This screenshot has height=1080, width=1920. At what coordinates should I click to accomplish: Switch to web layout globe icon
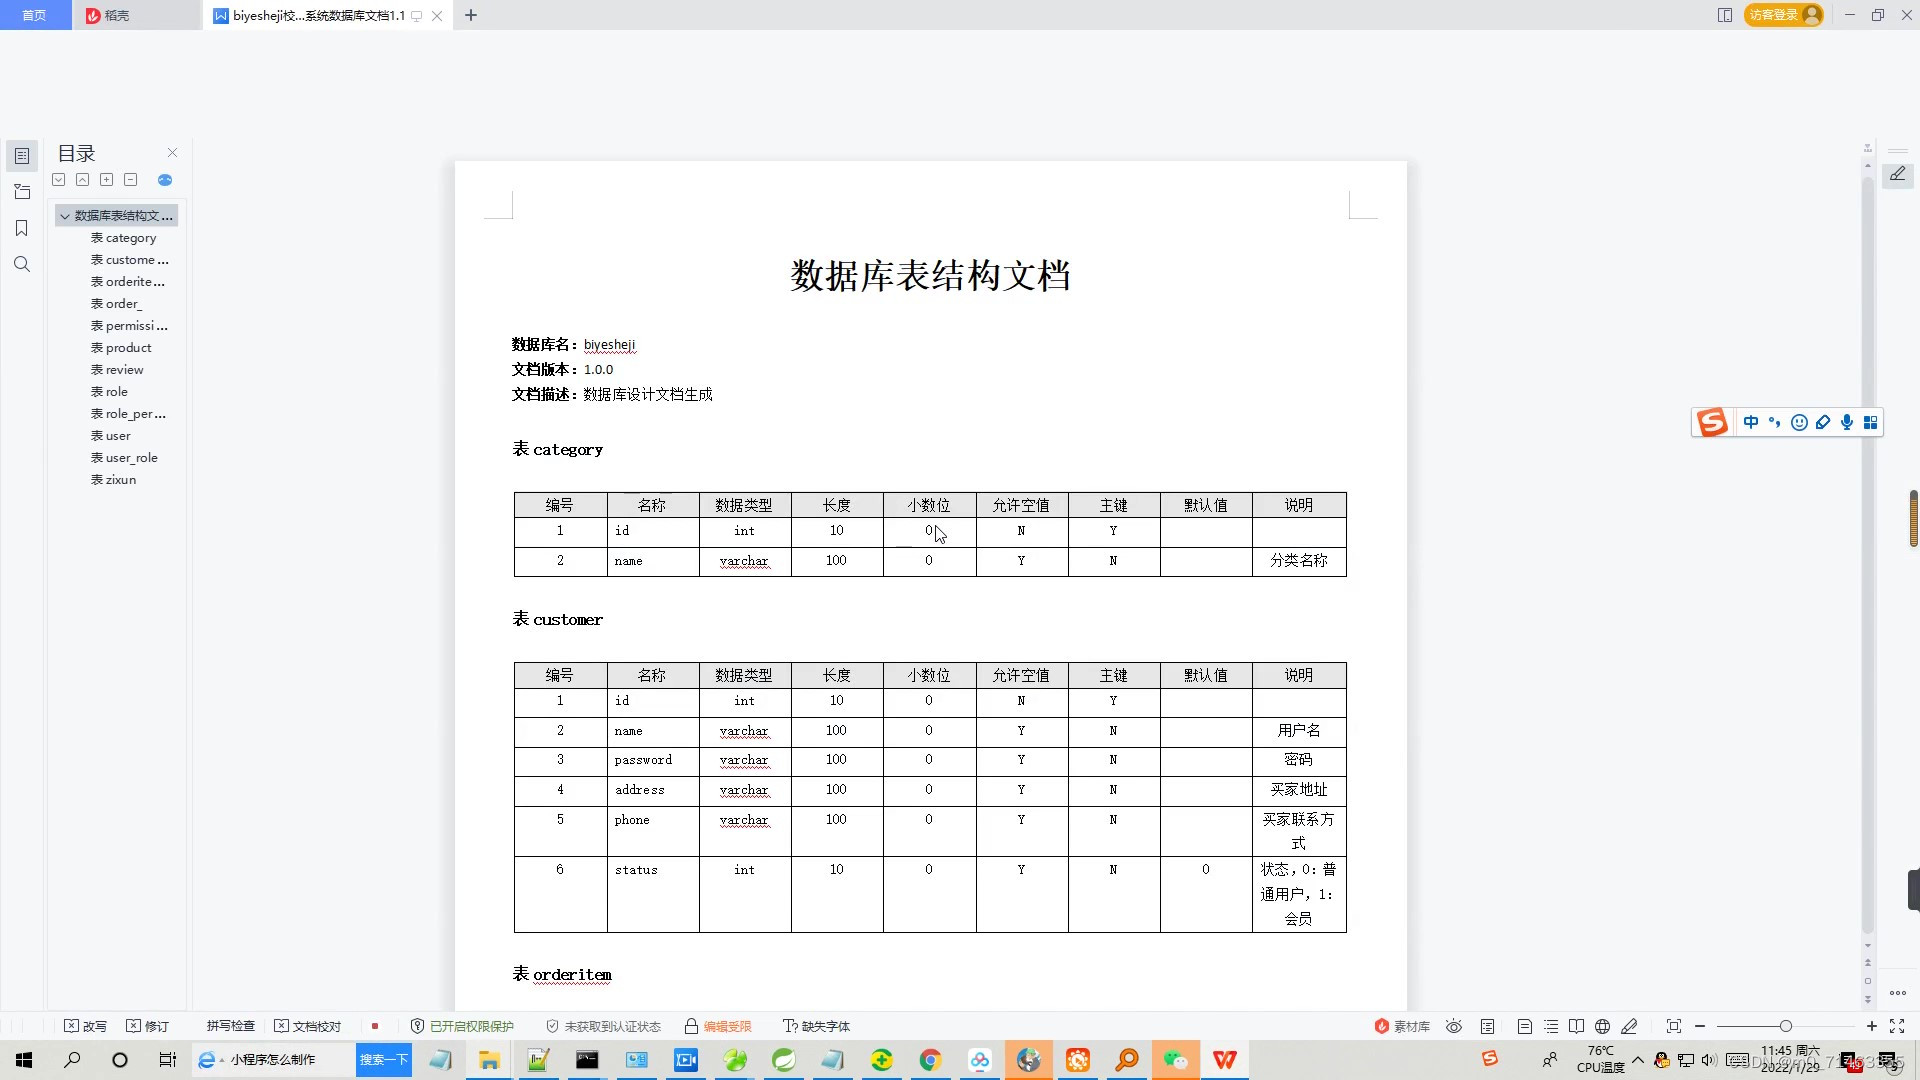pyautogui.click(x=1602, y=1026)
